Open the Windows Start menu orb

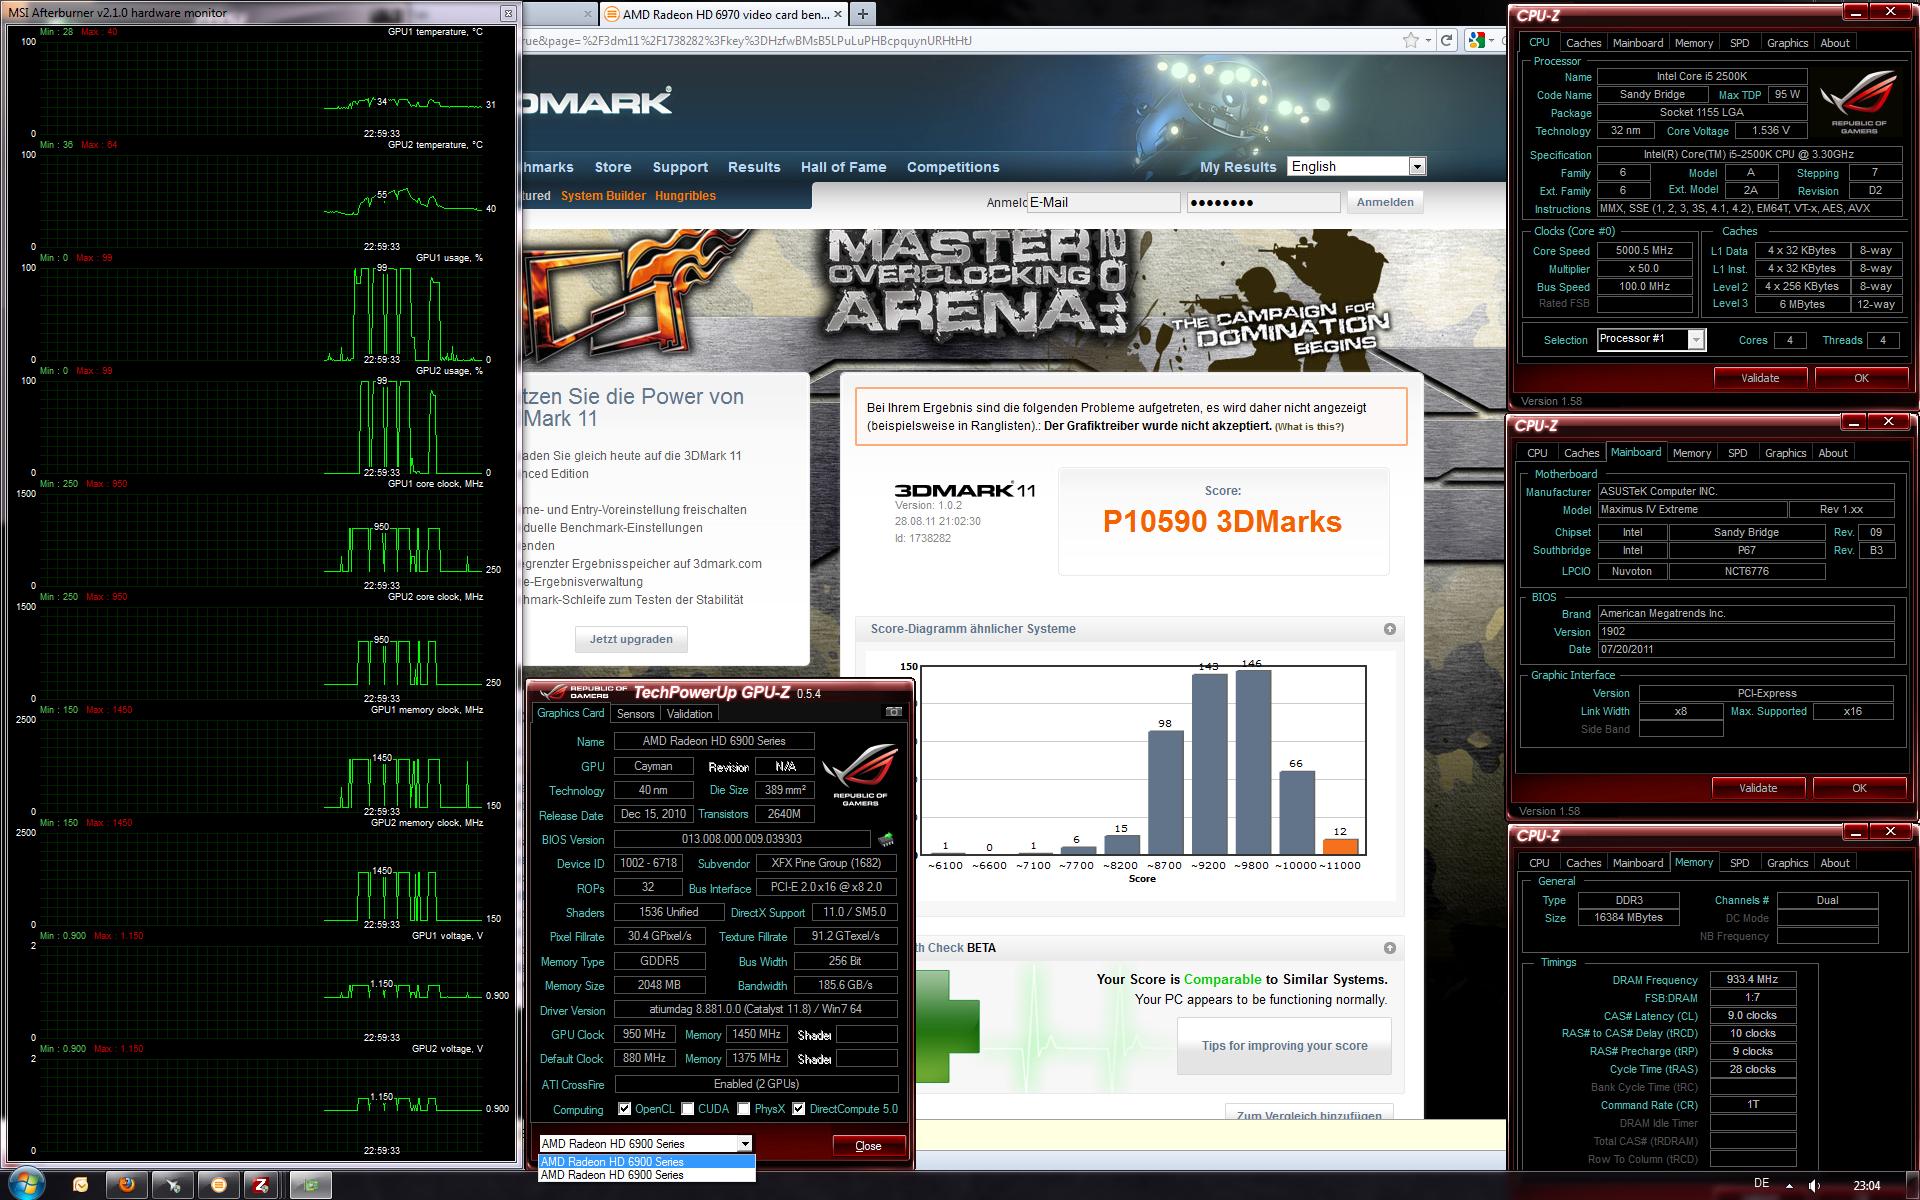(25, 1183)
